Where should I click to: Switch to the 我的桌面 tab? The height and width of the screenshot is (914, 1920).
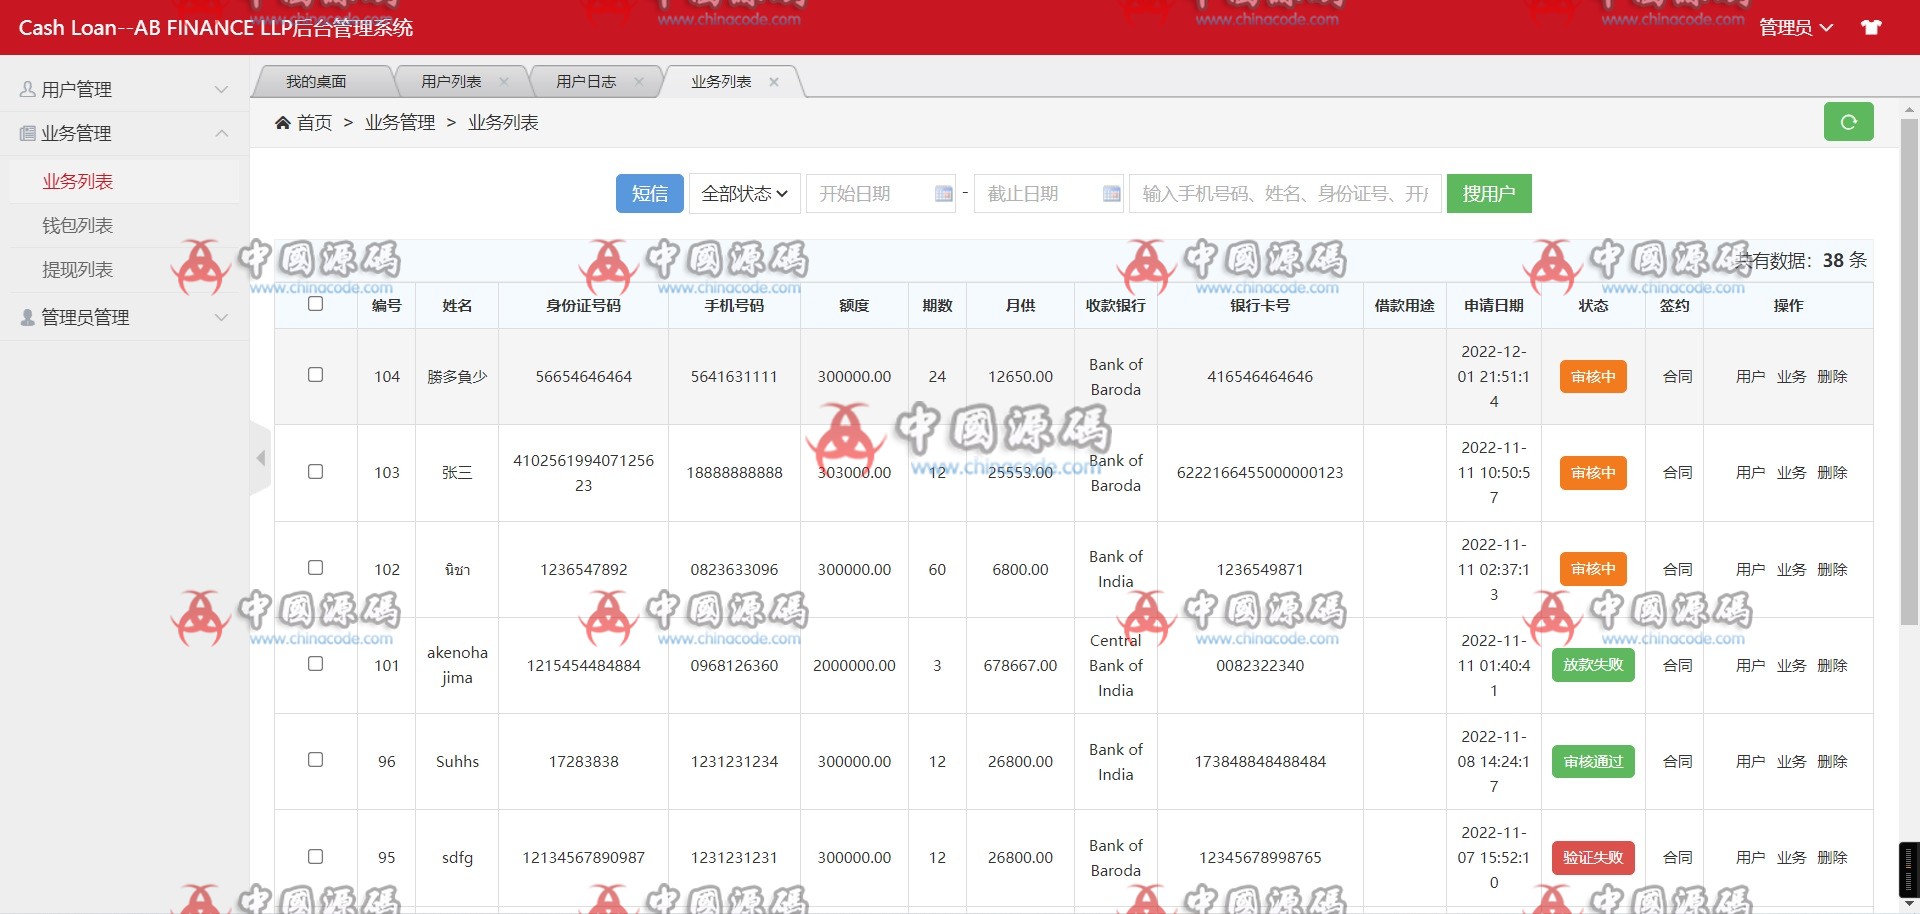coord(316,82)
